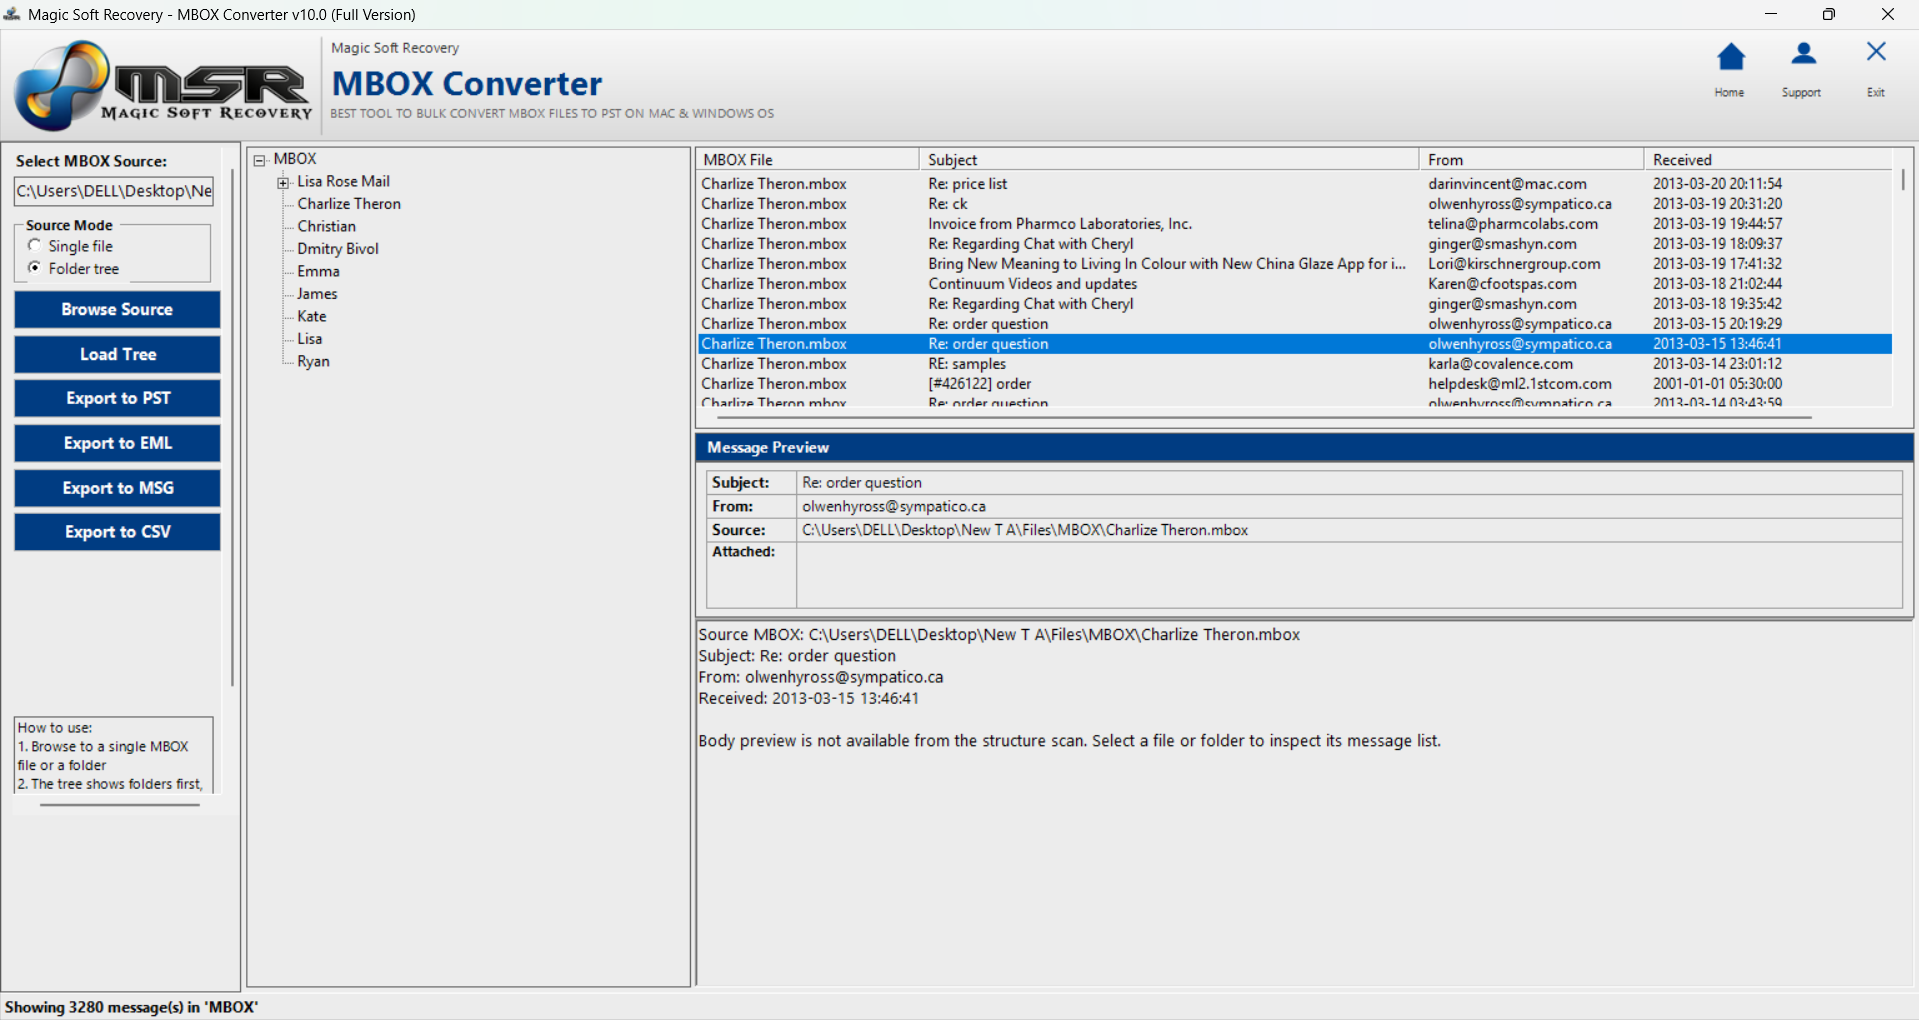Click How to use horizontal scrollbar
Image resolution: width=1919 pixels, height=1020 pixels.
point(118,804)
